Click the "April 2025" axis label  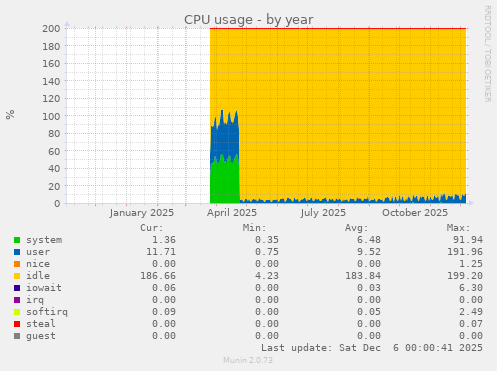pyautogui.click(x=232, y=213)
